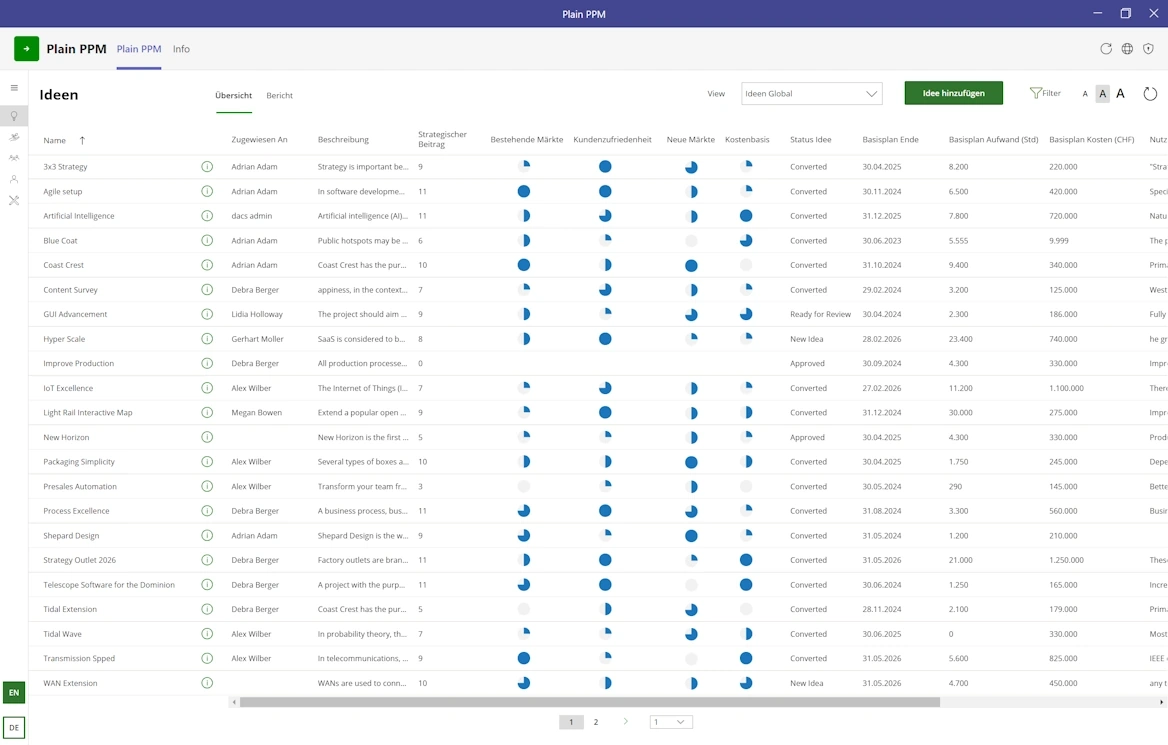Open the tools icon in the sidebar

pos(14,201)
